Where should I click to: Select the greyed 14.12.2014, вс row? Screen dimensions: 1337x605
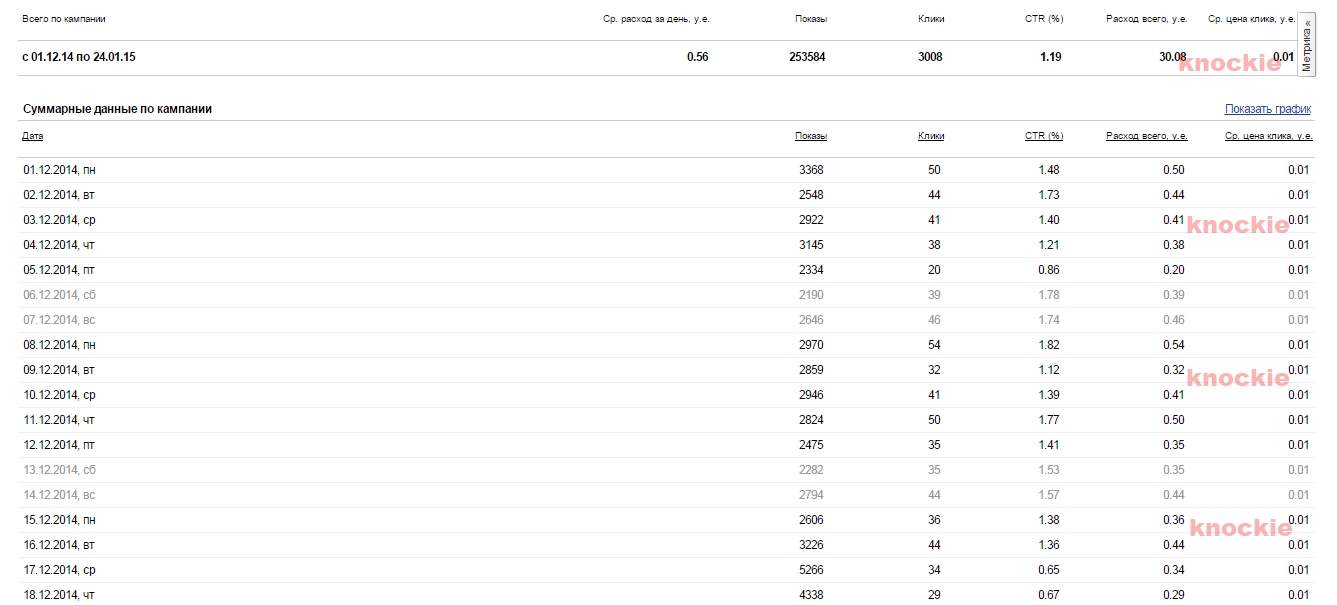pyautogui.click(x=59, y=495)
